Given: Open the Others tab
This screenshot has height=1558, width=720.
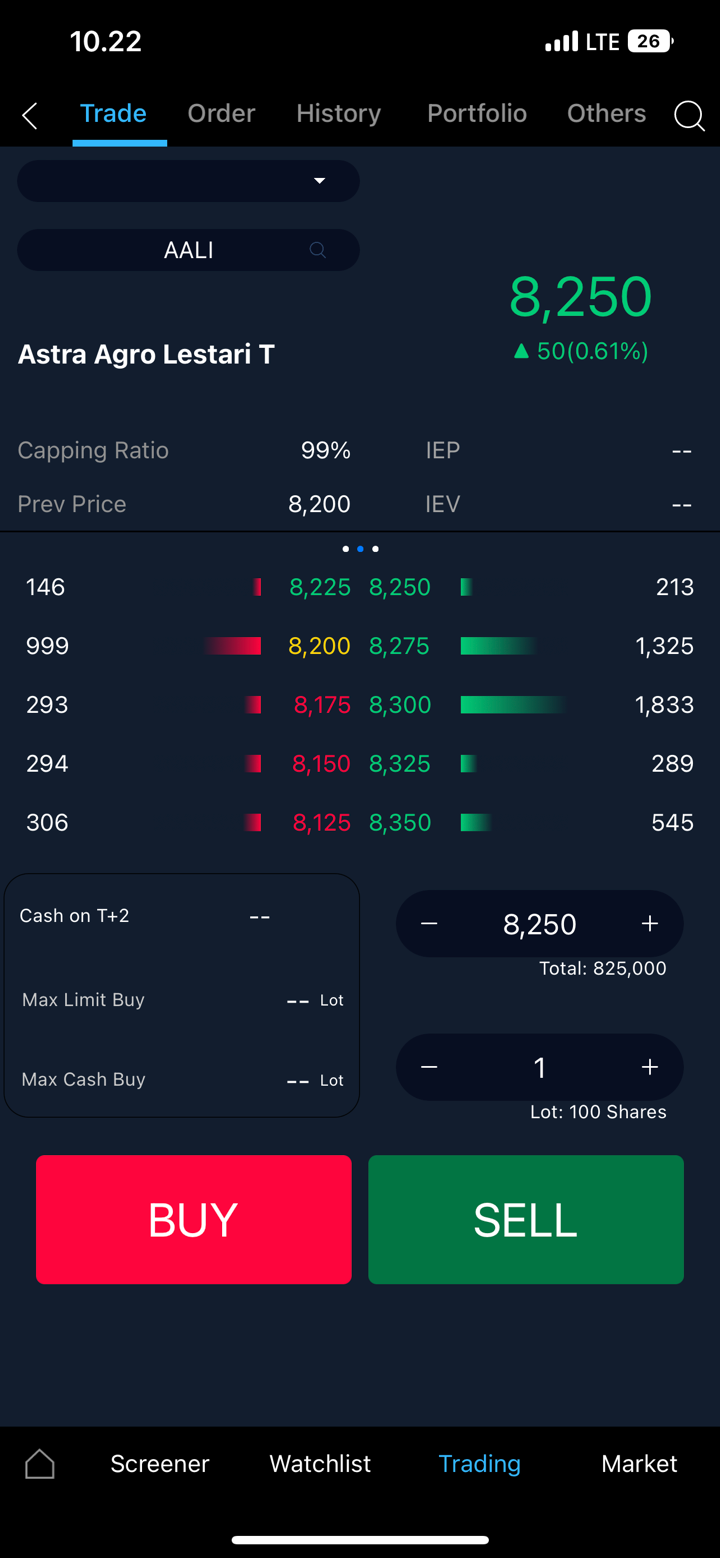Looking at the screenshot, I should click(606, 114).
